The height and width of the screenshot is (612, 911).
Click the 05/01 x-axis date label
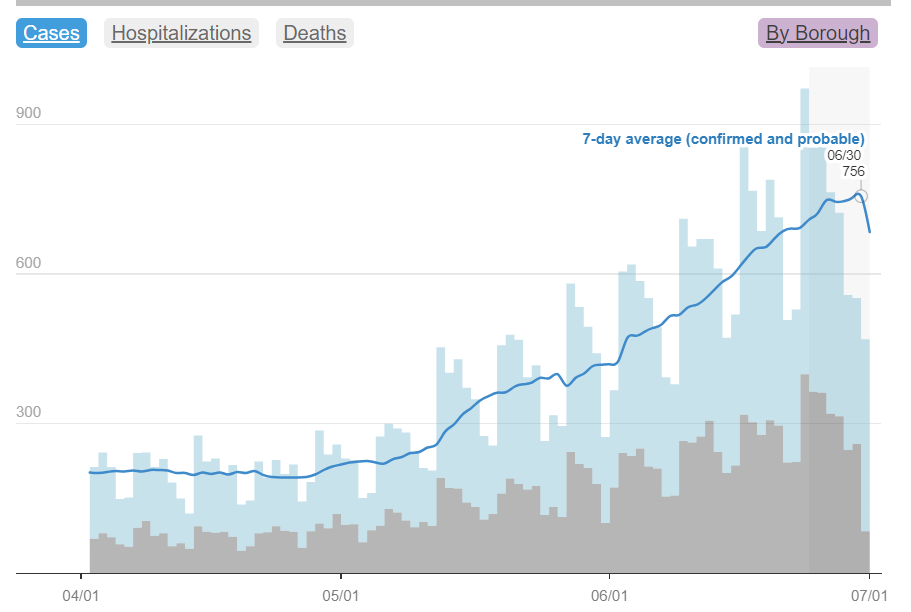341,595
